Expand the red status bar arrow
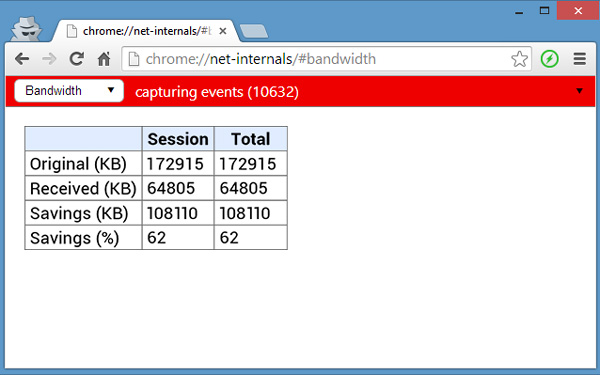The width and height of the screenshot is (600, 375). 579,91
